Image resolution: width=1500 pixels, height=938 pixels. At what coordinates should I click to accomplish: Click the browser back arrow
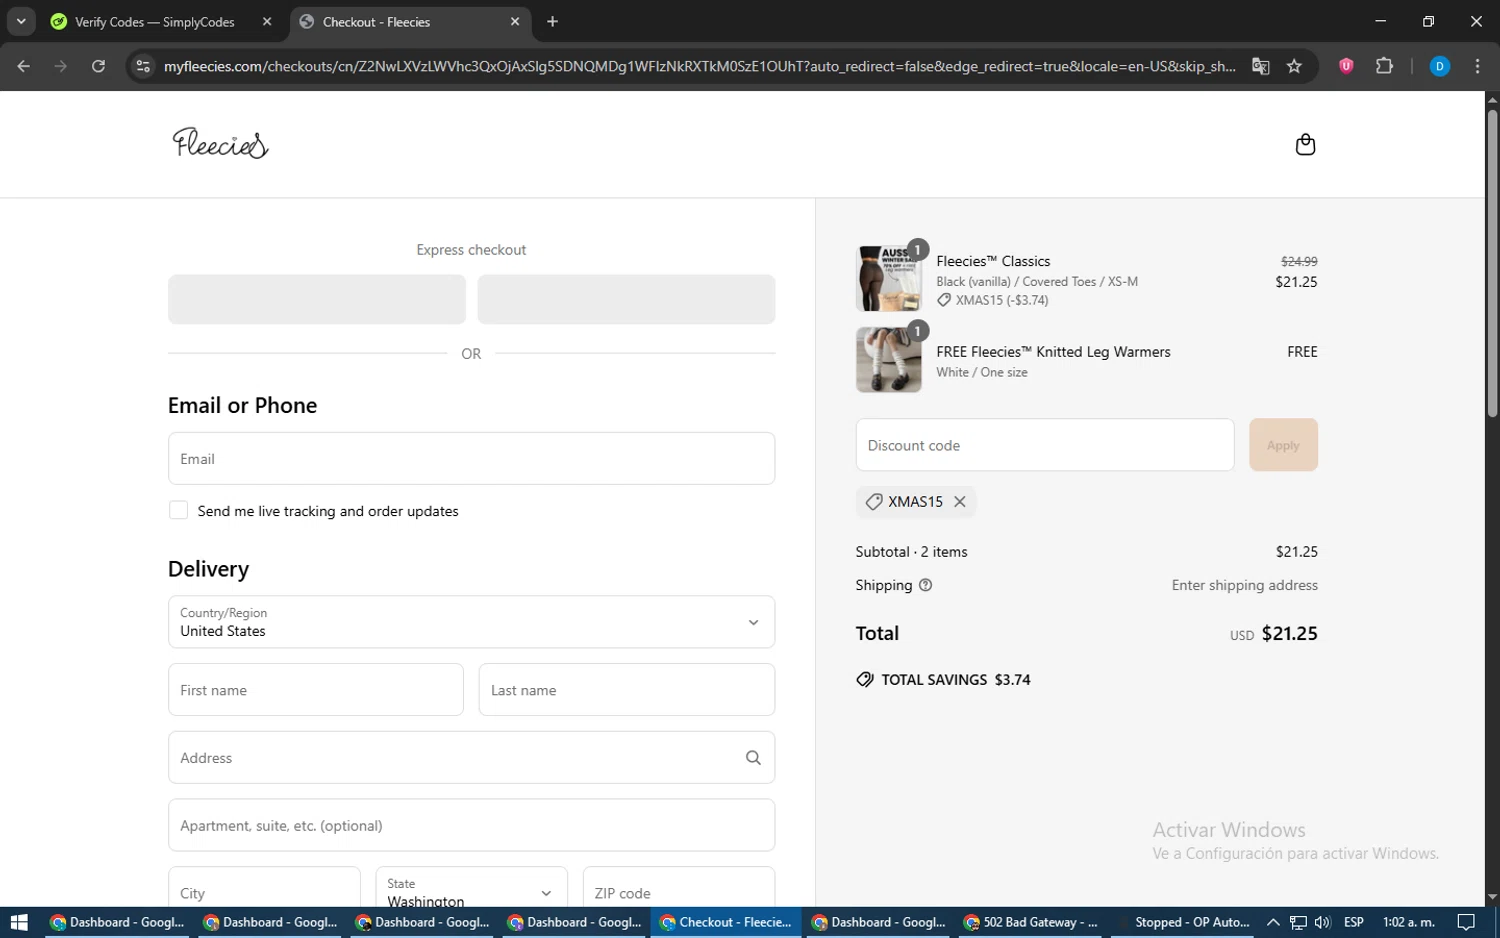point(24,66)
